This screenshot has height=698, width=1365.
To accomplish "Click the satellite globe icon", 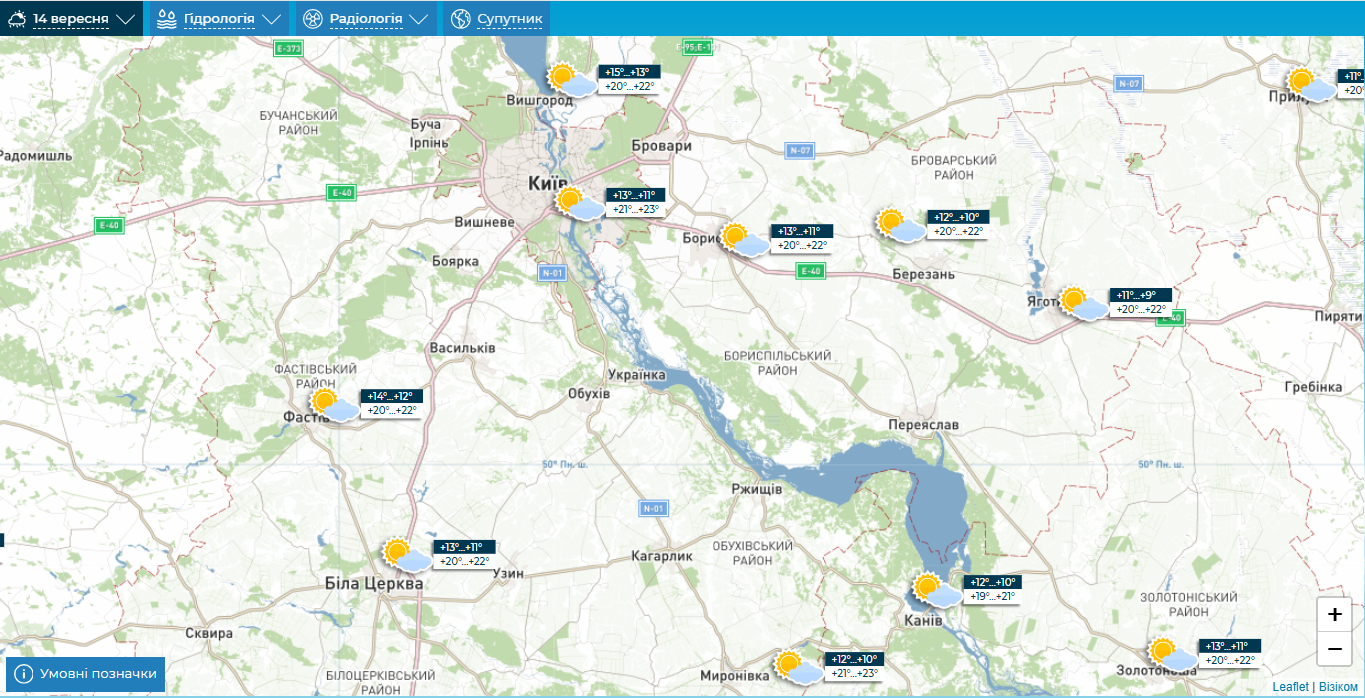I will [460, 19].
